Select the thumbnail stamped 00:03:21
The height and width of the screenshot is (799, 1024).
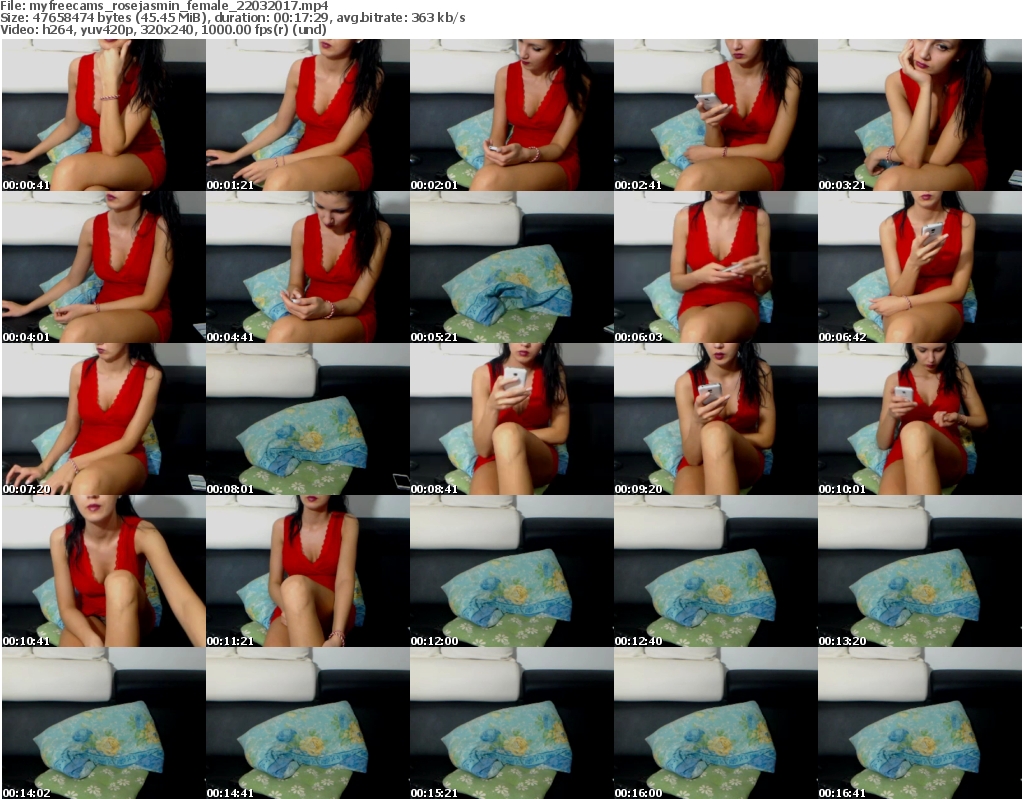point(920,115)
